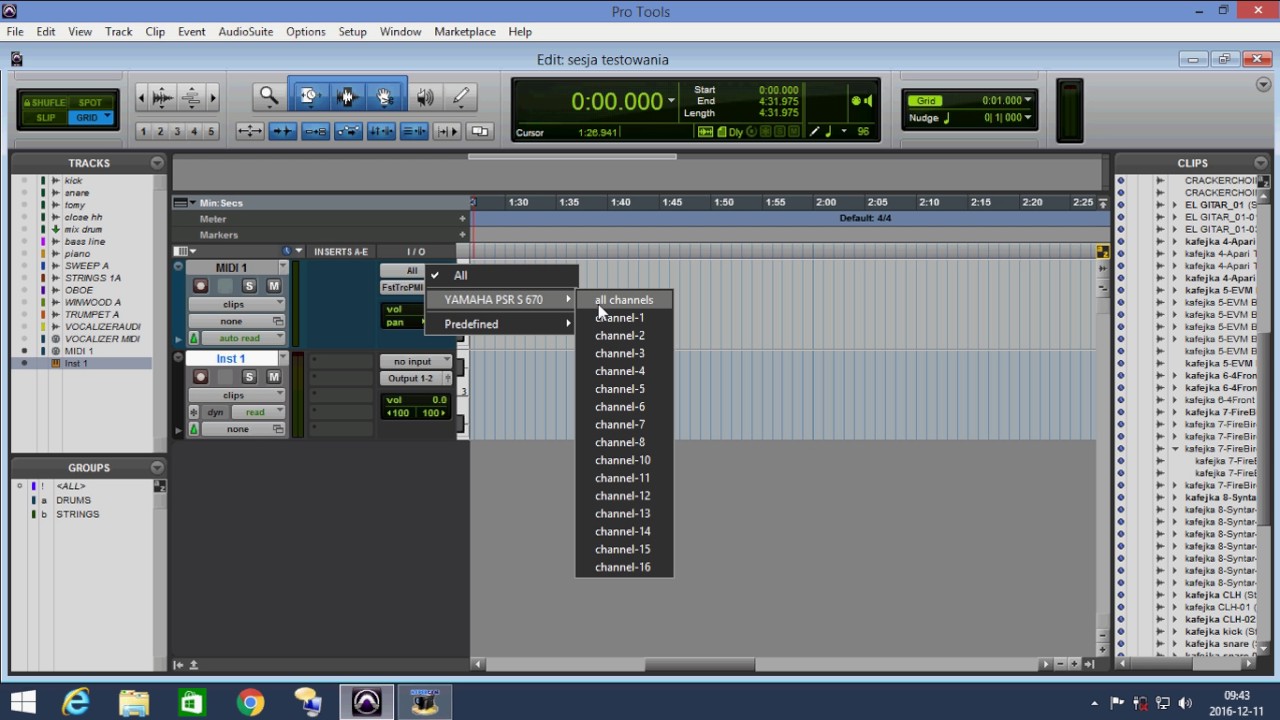
Task: Click Zoom Preset 3 button
Action: coord(177,131)
